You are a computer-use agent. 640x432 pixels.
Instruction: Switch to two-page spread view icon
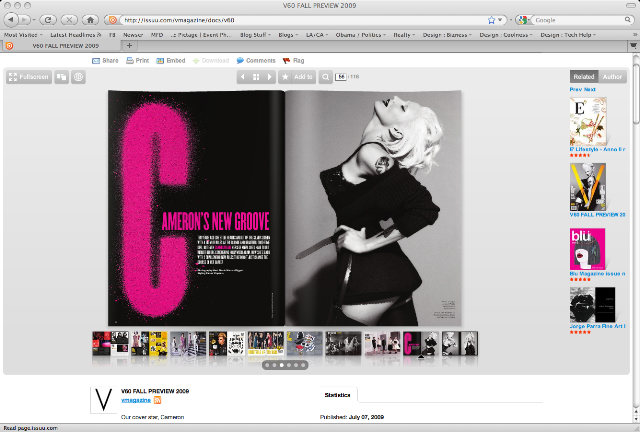pos(62,77)
